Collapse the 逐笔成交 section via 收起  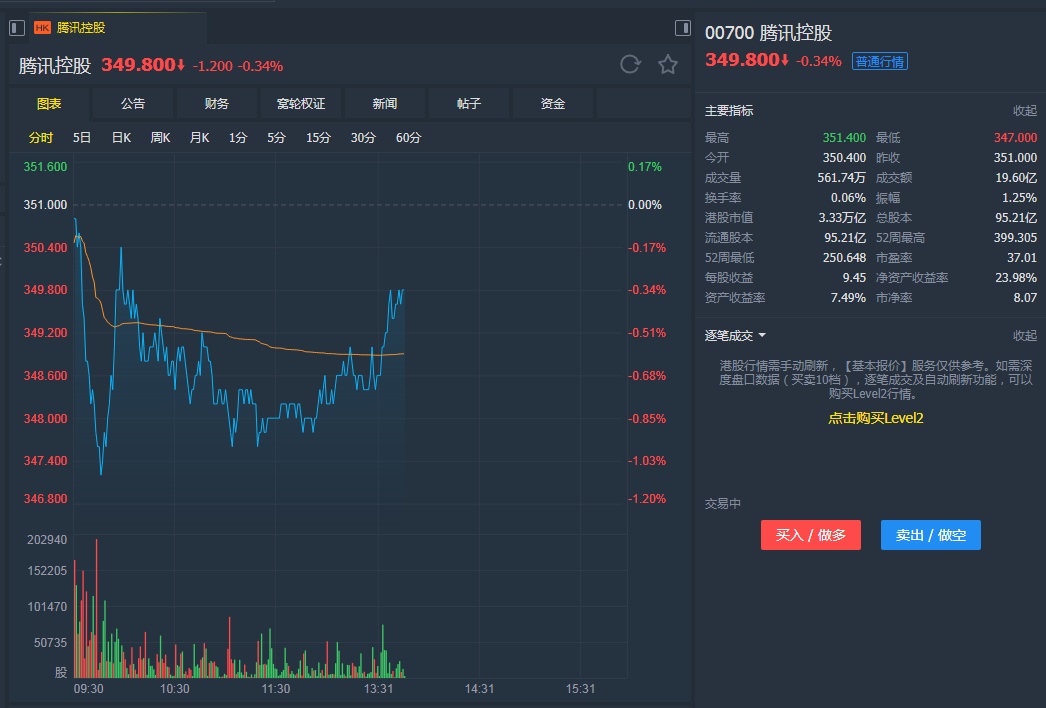1025,336
